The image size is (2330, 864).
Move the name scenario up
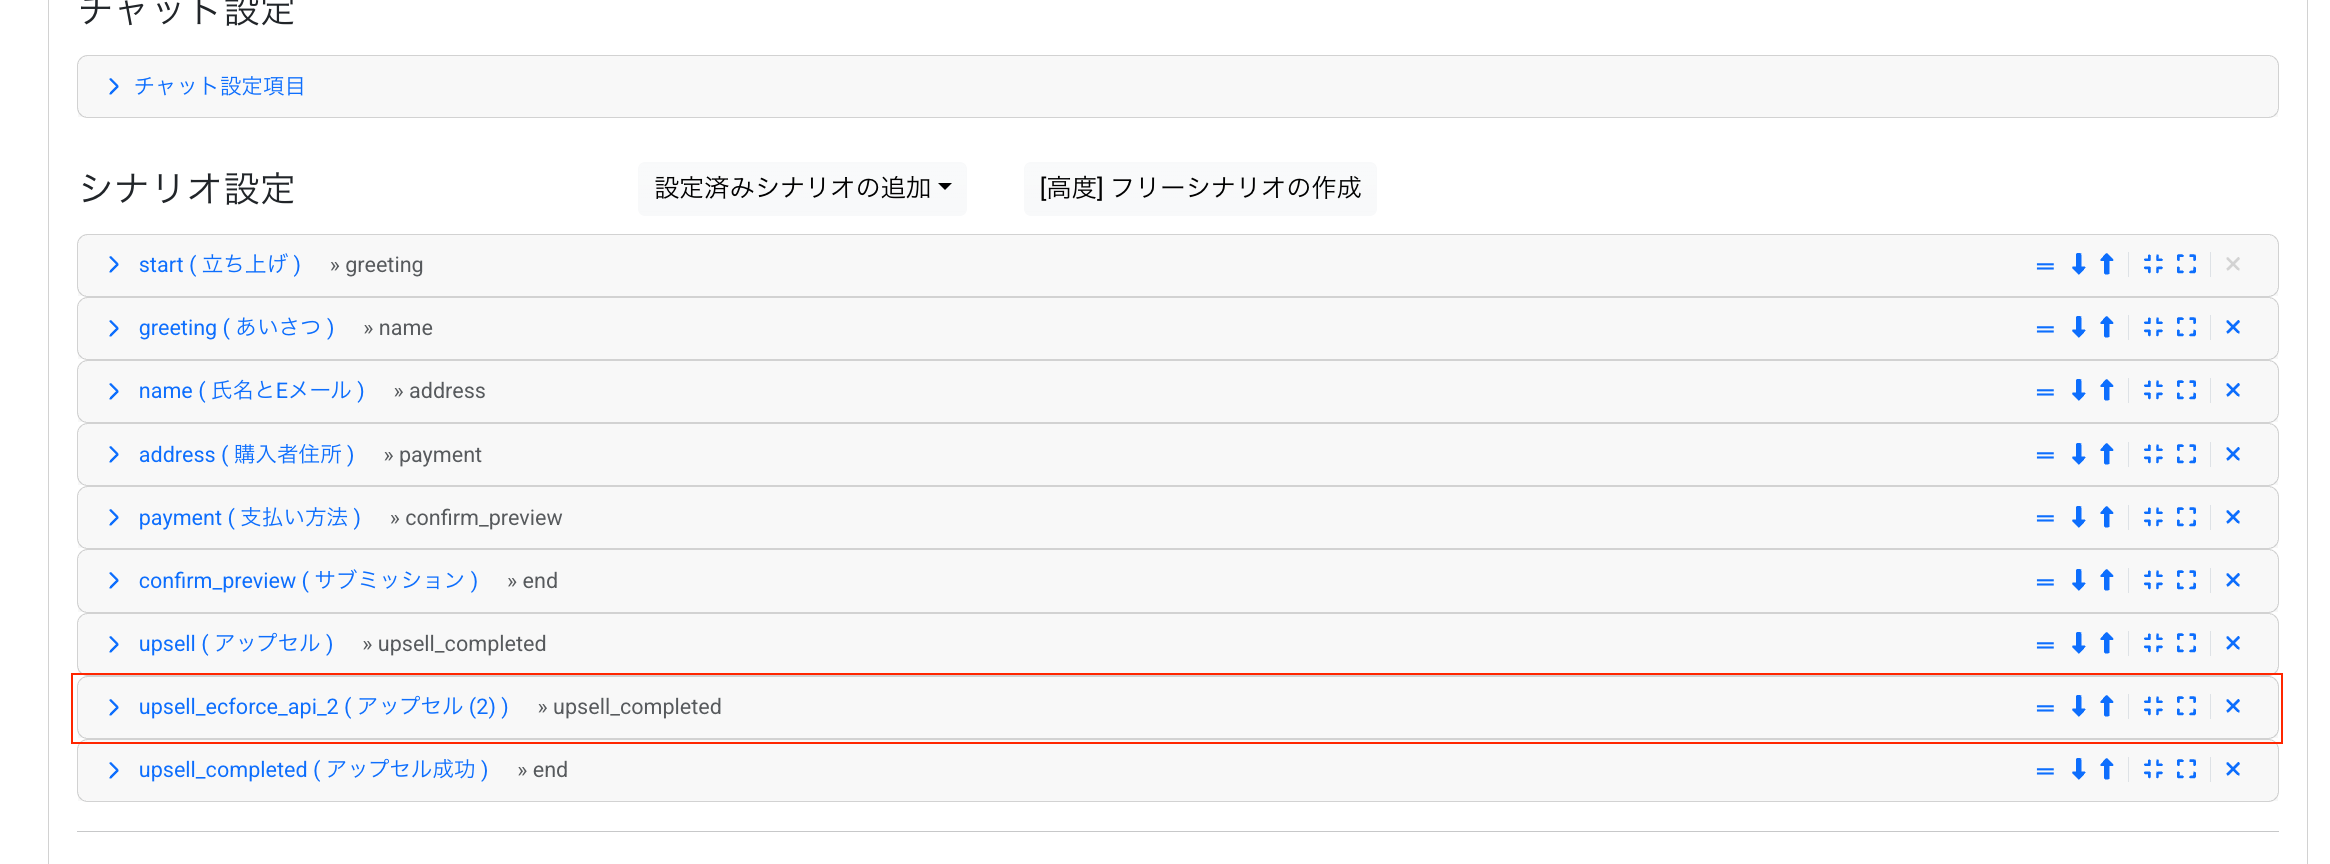click(2107, 390)
